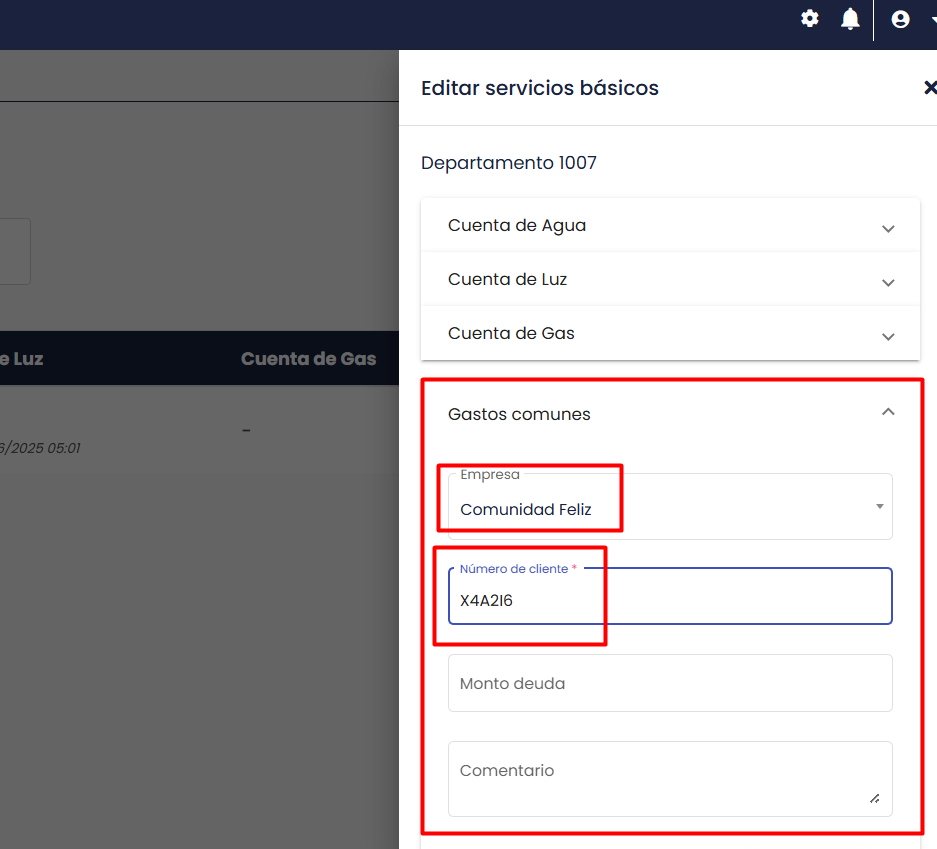Open the settings gear icon
Image resolution: width=937 pixels, height=849 pixels.
pyautogui.click(x=809, y=19)
